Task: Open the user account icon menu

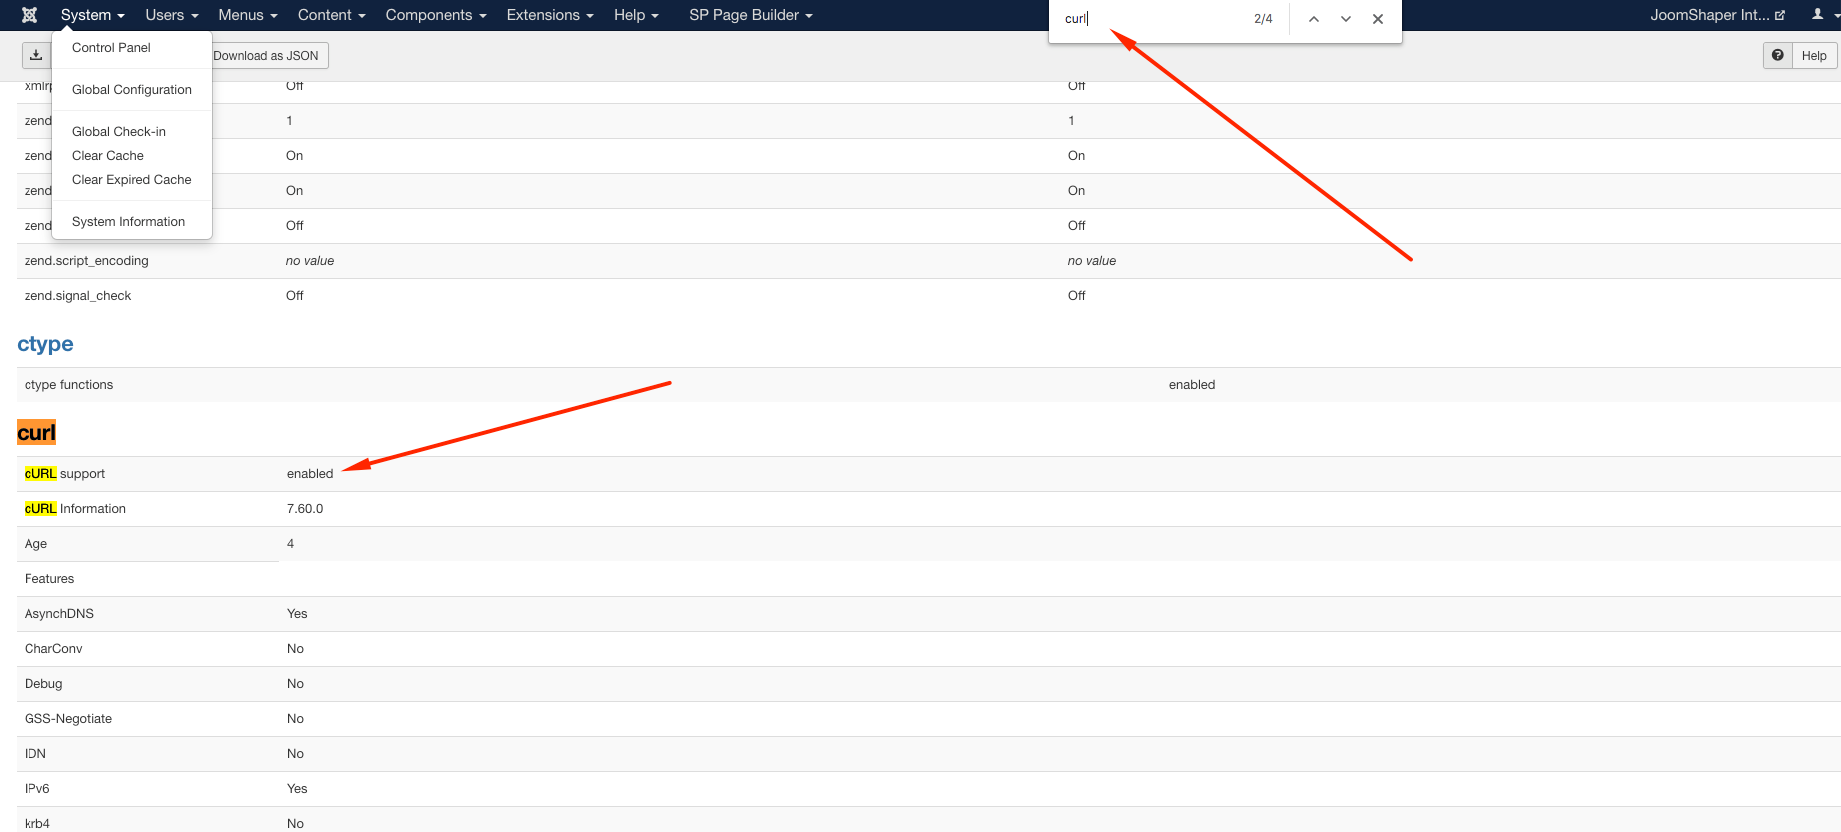Action: 1822,15
